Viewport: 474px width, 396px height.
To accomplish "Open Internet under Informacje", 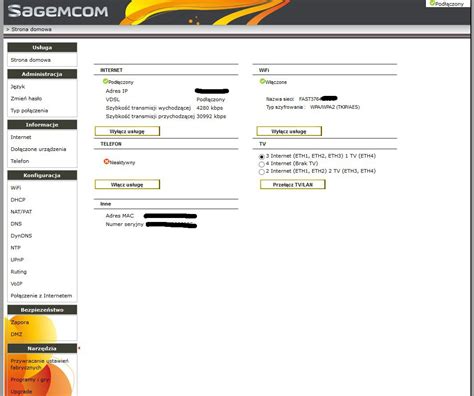I will tap(21, 137).
